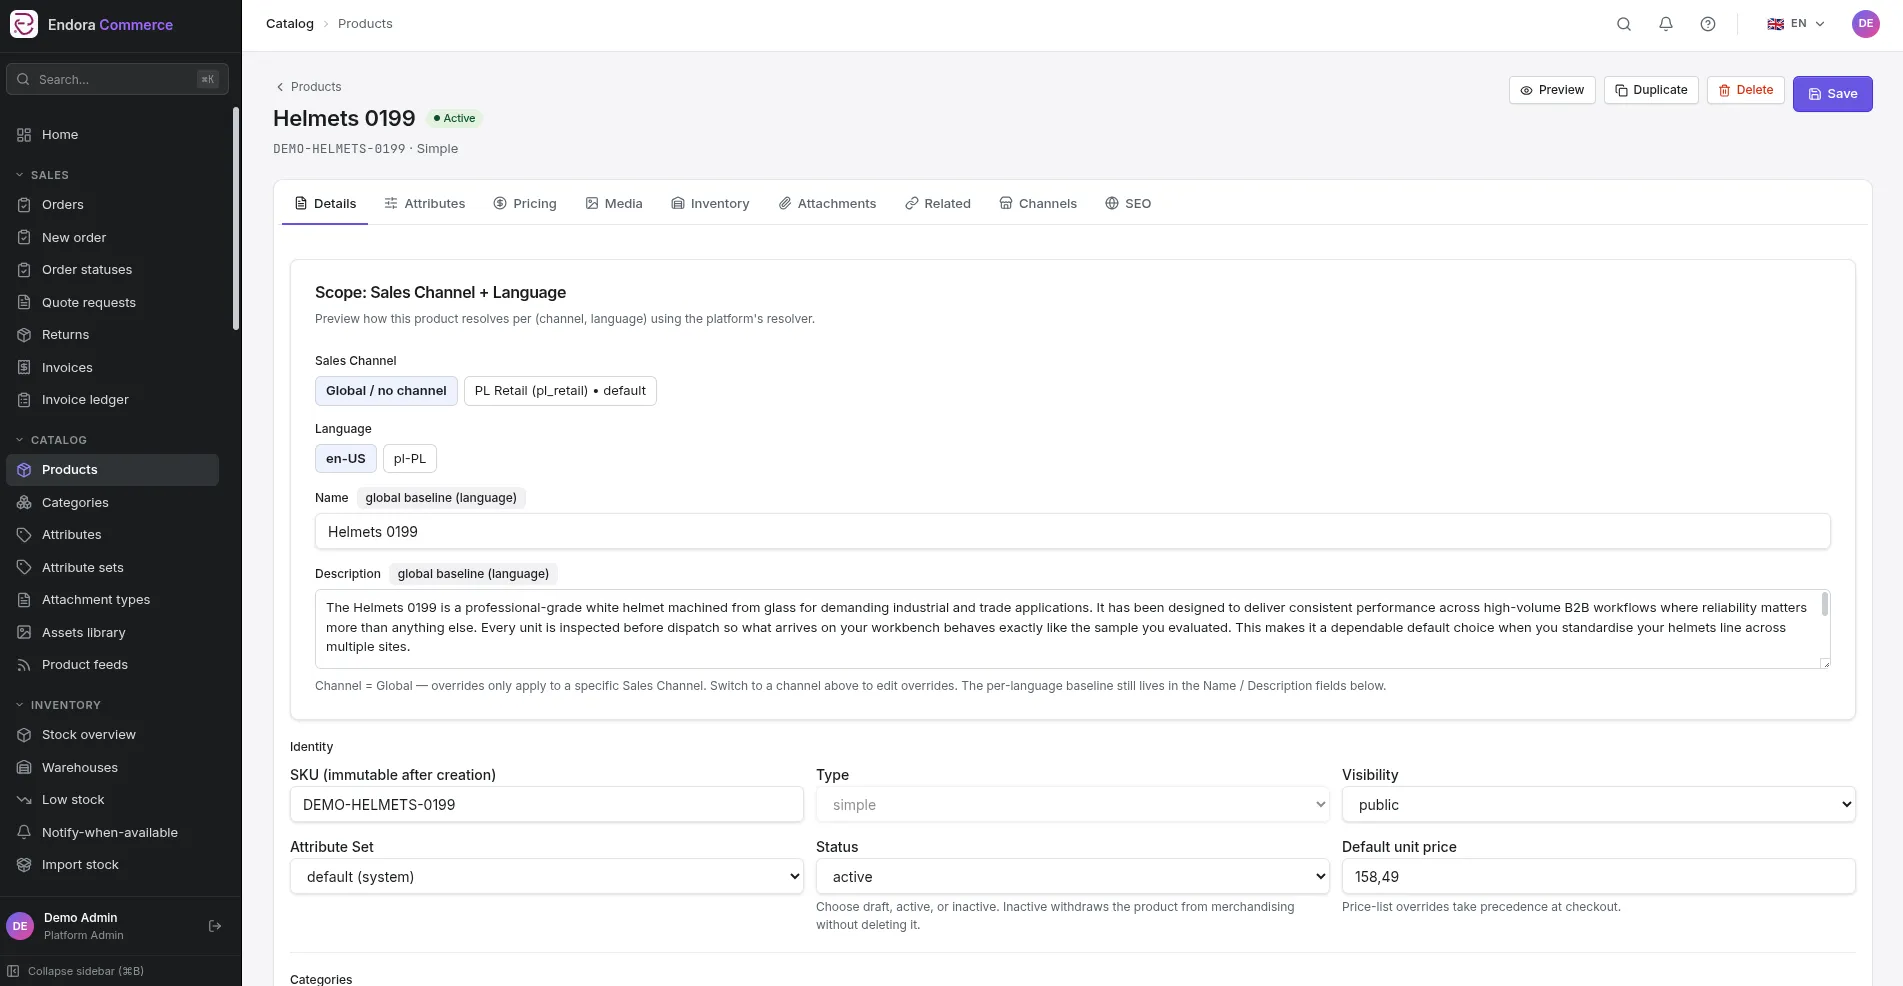Select en-US language
This screenshot has width=1903, height=986.
(x=346, y=459)
